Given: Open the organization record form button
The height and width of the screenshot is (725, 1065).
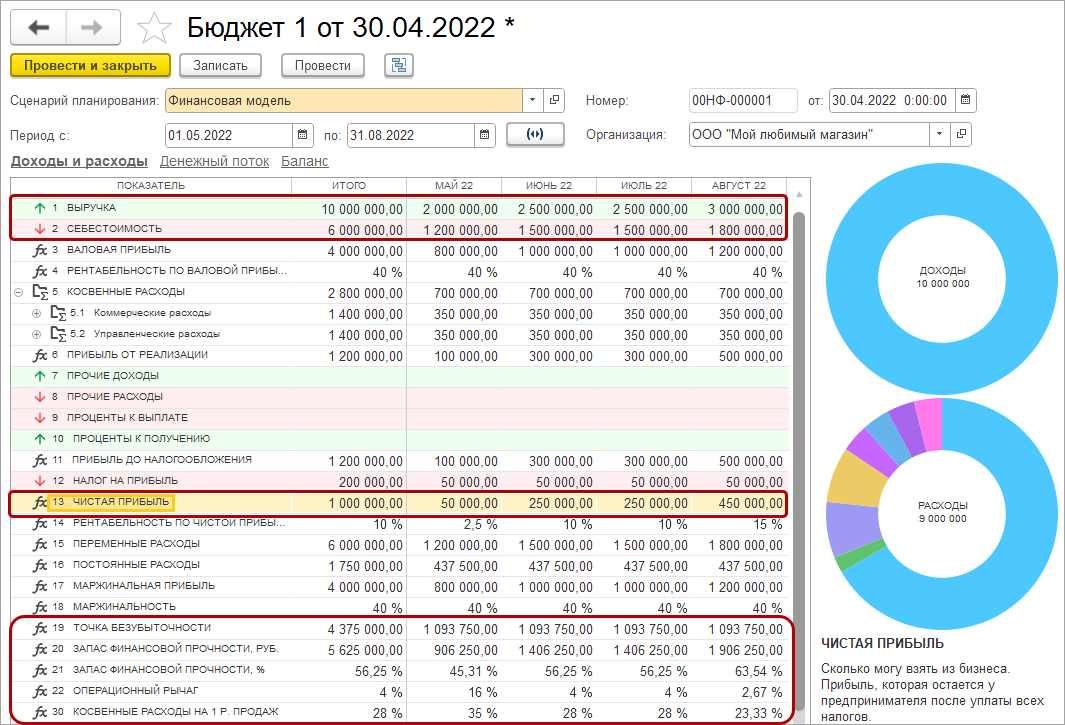Looking at the screenshot, I should pos(961,135).
